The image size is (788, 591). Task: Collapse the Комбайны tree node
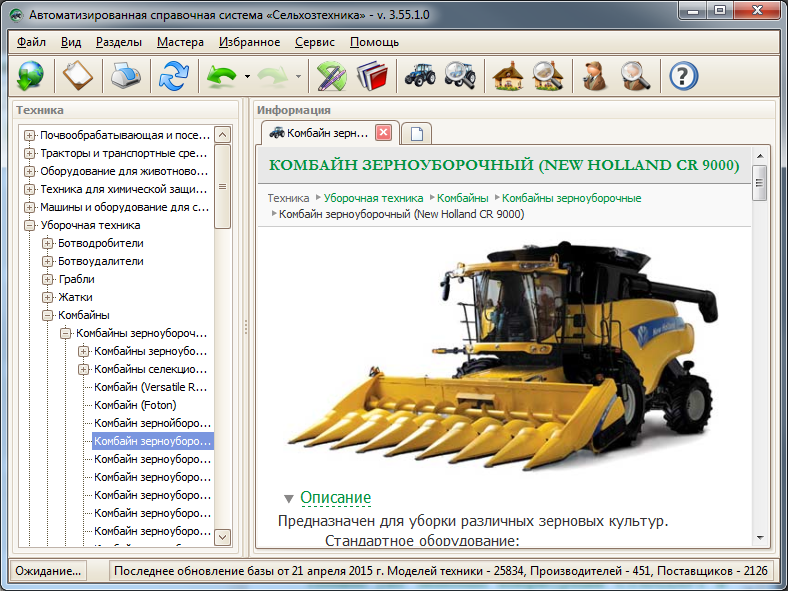pos(48,316)
